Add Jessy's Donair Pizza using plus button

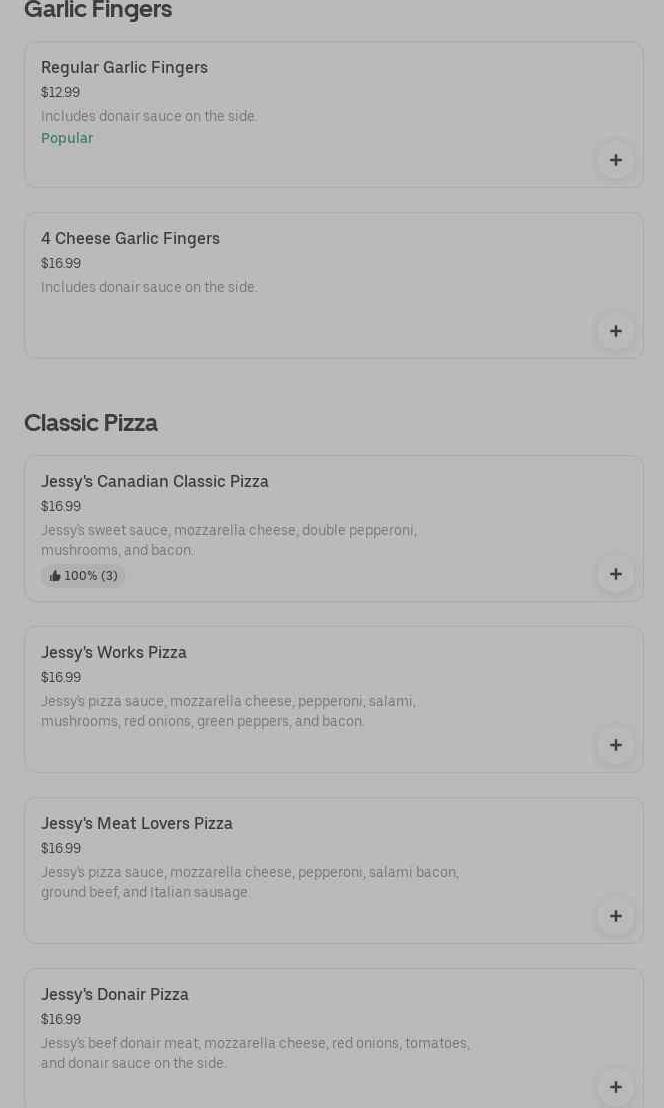[616, 1087]
